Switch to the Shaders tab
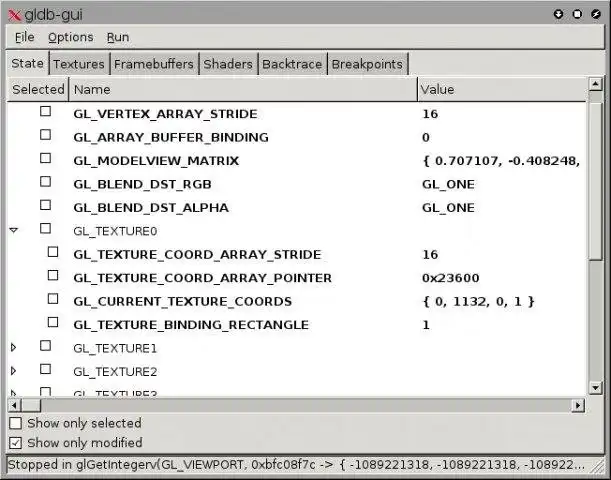The image size is (611, 480). [228, 64]
